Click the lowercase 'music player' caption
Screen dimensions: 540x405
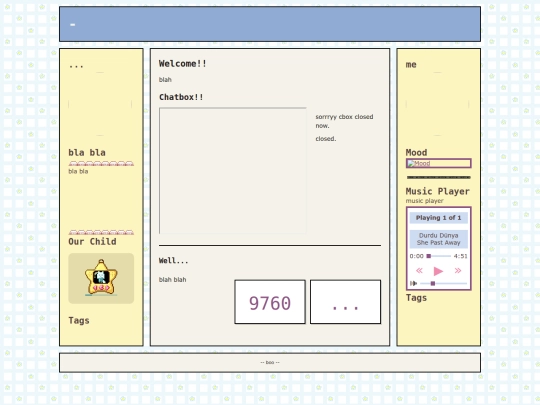(x=425, y=201)
